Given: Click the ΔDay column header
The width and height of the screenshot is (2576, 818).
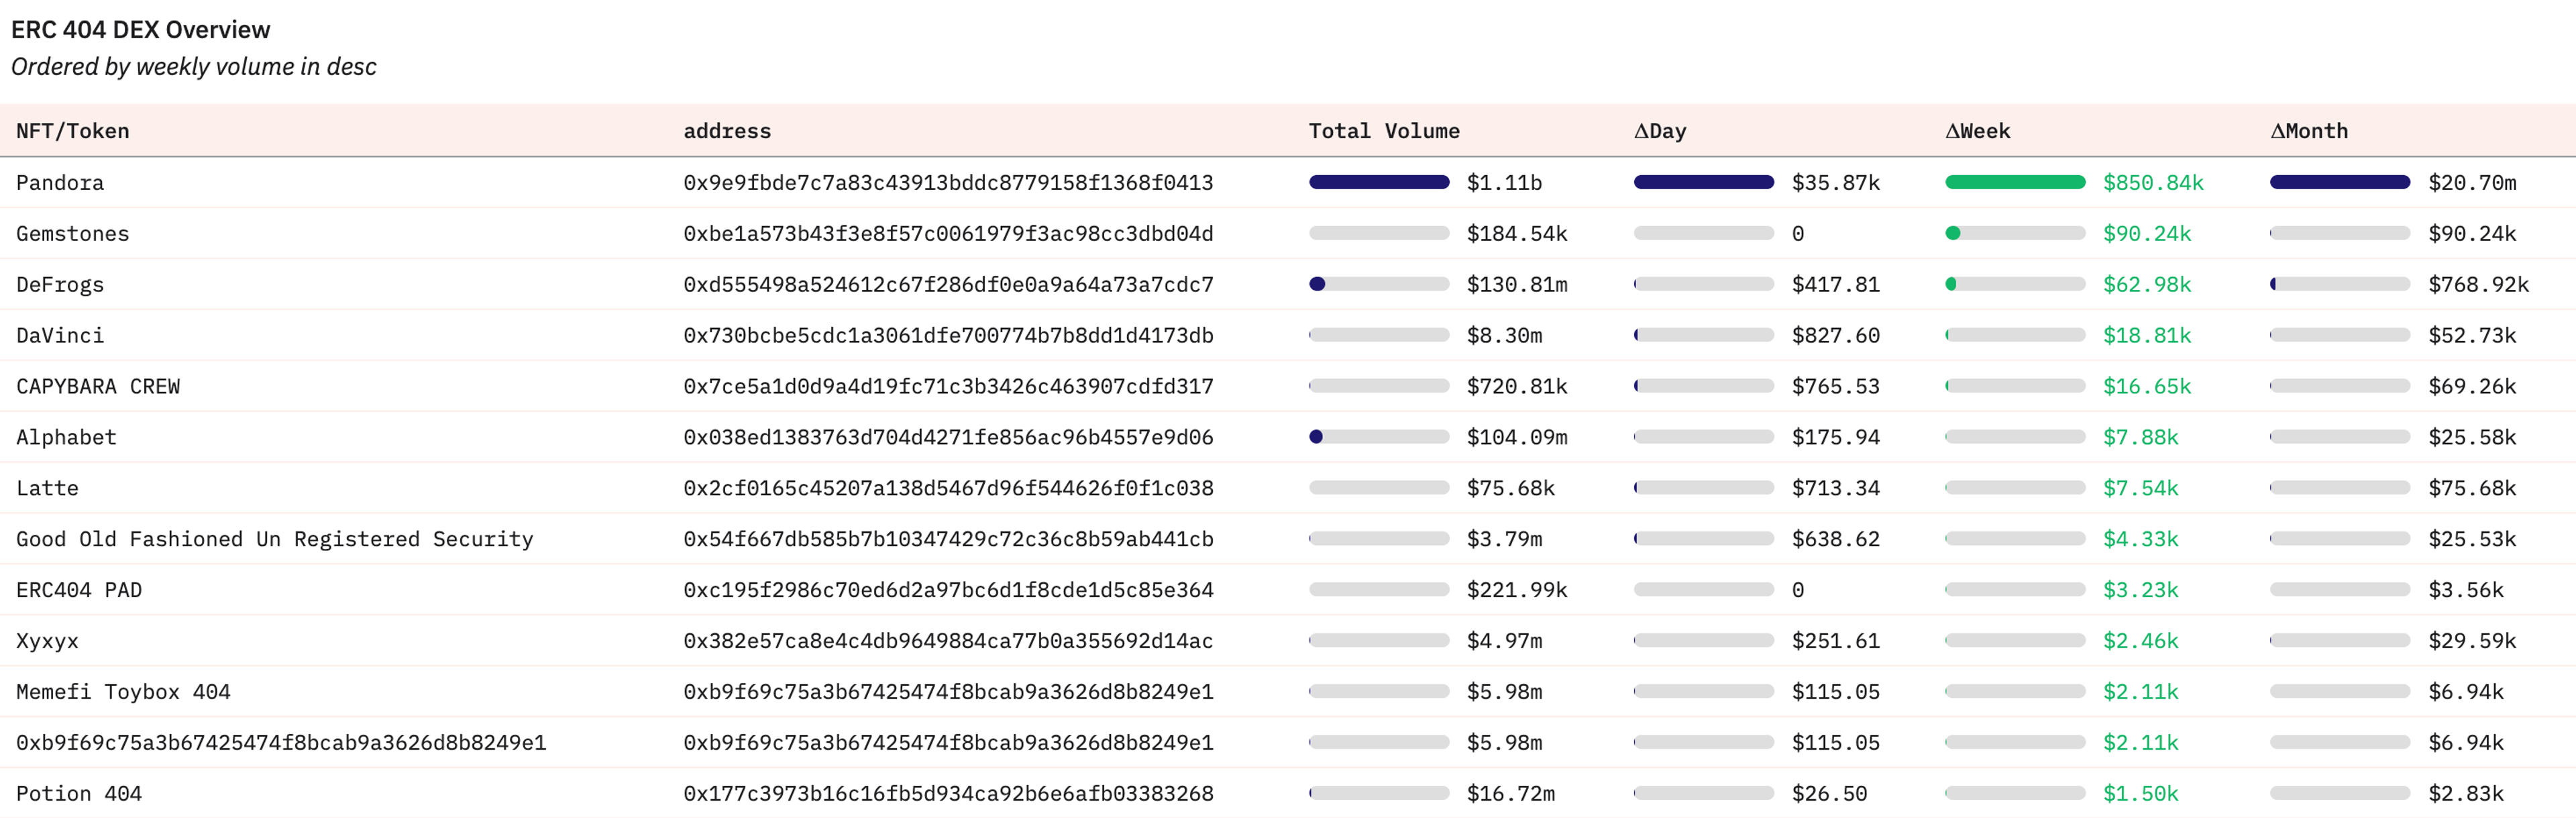Looking at the screenshot, I should coord(1660,131).
